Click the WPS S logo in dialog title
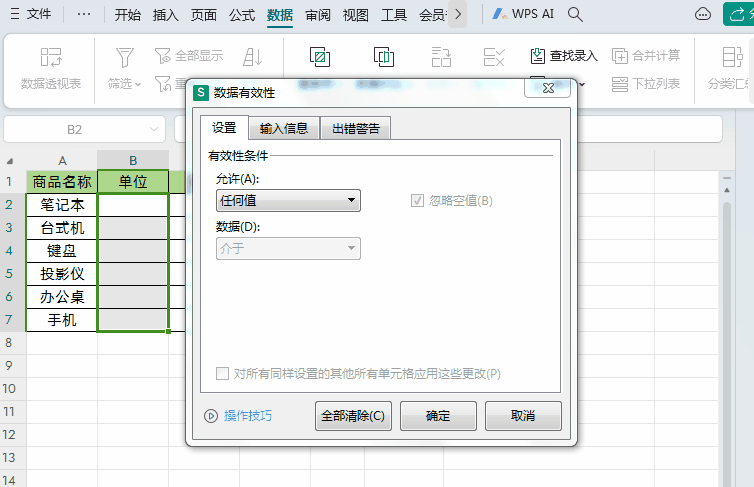Image resolution: width=754 pixels, height=487 pixels. (x=201, y=92)
